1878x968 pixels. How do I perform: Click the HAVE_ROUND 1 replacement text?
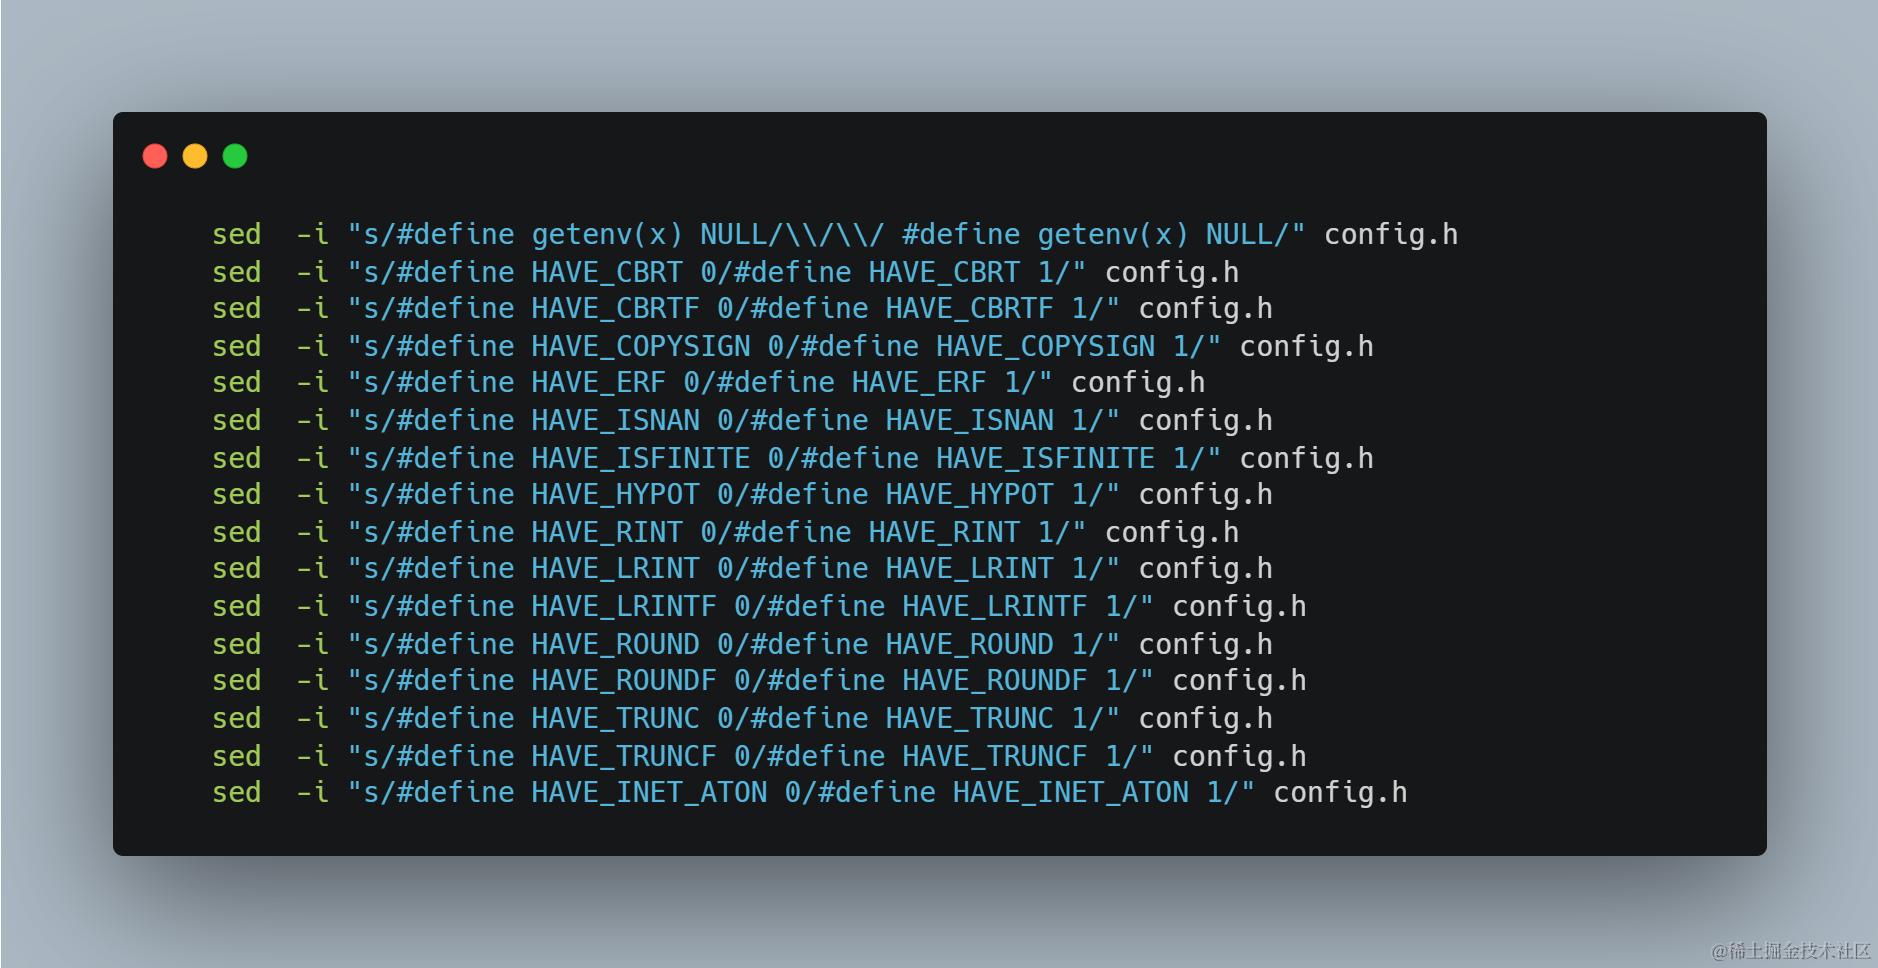(986, 645)
